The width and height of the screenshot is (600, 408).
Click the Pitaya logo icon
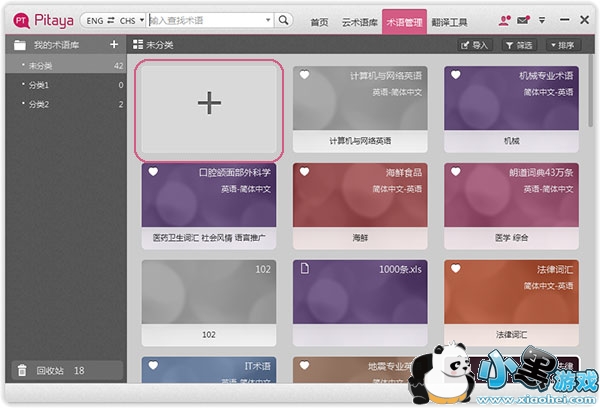(19, 20)
